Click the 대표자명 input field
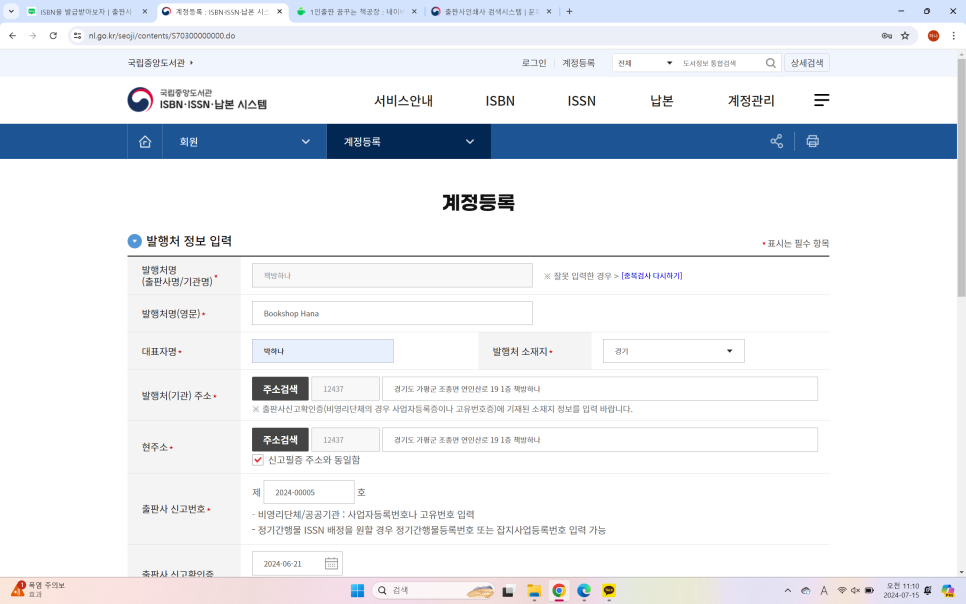Viewport: 966px width, 604px height. pyautogui.click(x=323, y=351)
